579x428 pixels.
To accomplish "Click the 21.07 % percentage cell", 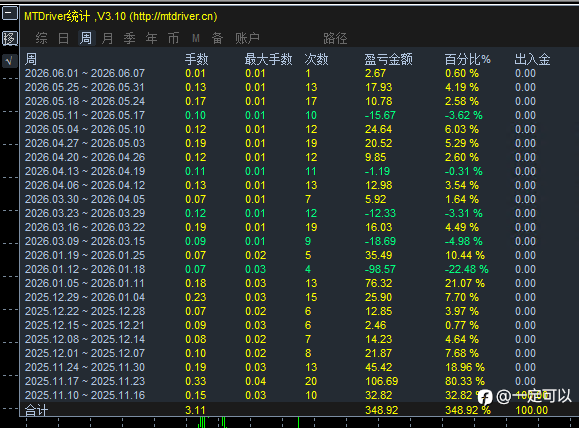I will [x=465, y=283].
